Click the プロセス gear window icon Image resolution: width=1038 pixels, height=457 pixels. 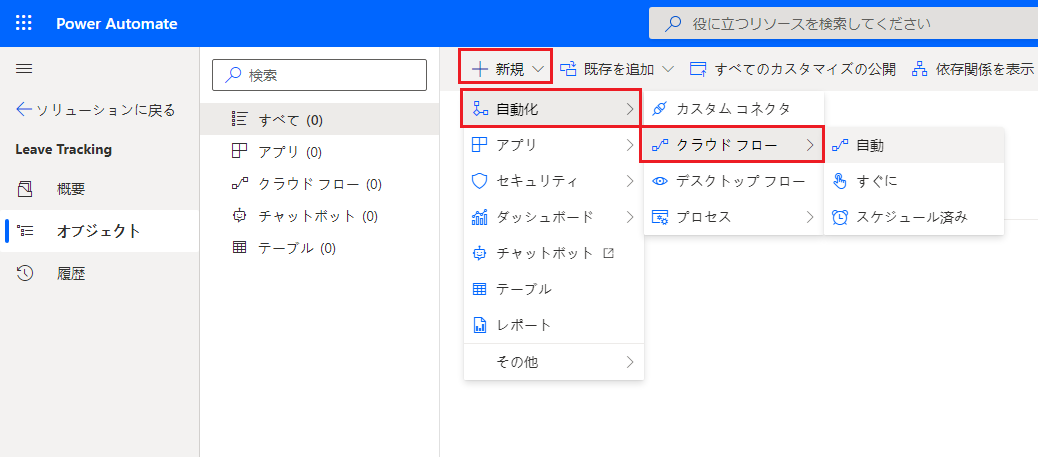(659, 217)
